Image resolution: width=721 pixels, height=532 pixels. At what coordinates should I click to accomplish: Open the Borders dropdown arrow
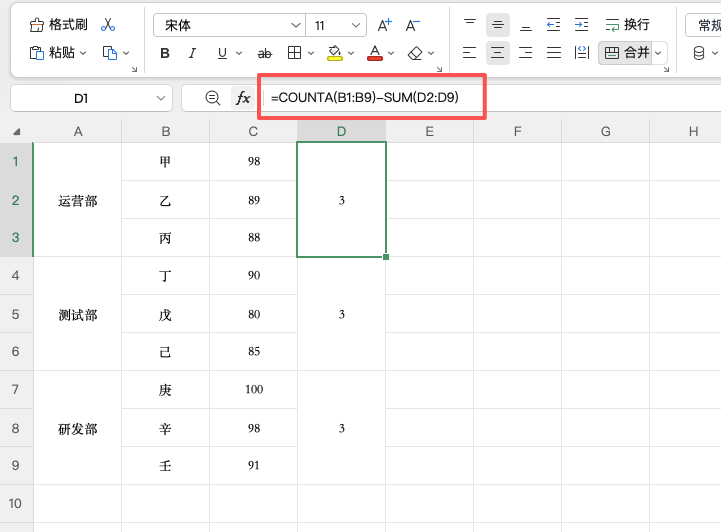click(311, 53)
